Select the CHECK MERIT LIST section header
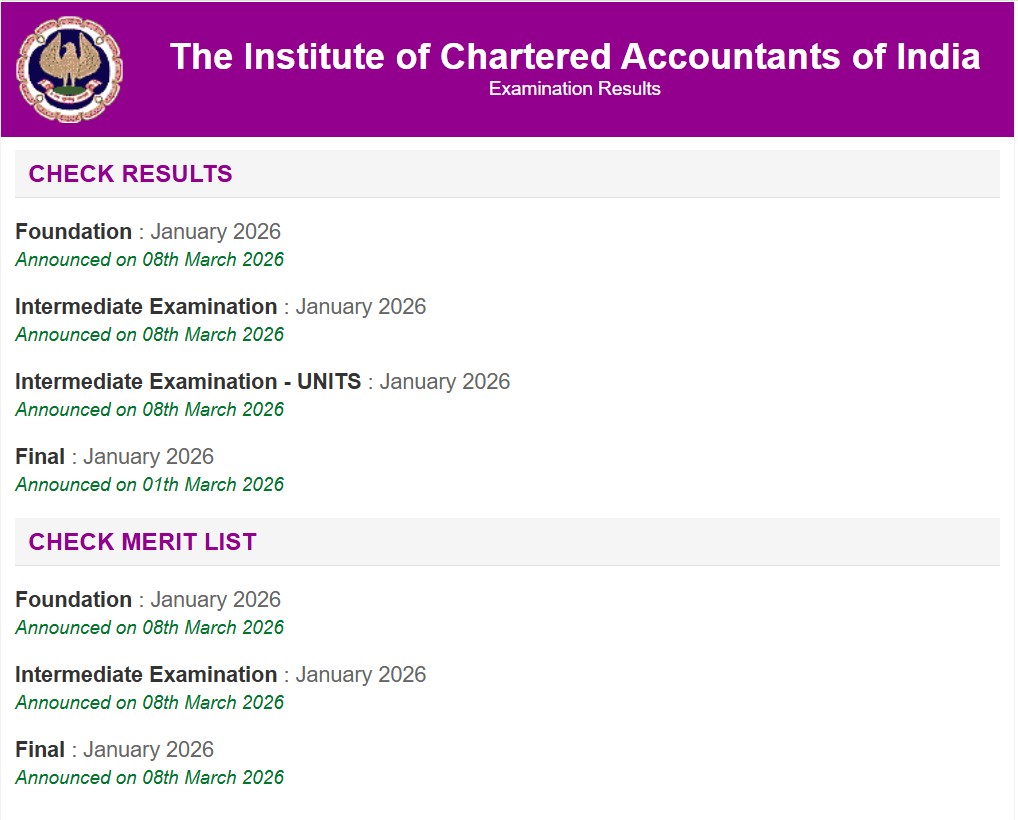This screenshot has width=1018, height=820. (141, 541)
